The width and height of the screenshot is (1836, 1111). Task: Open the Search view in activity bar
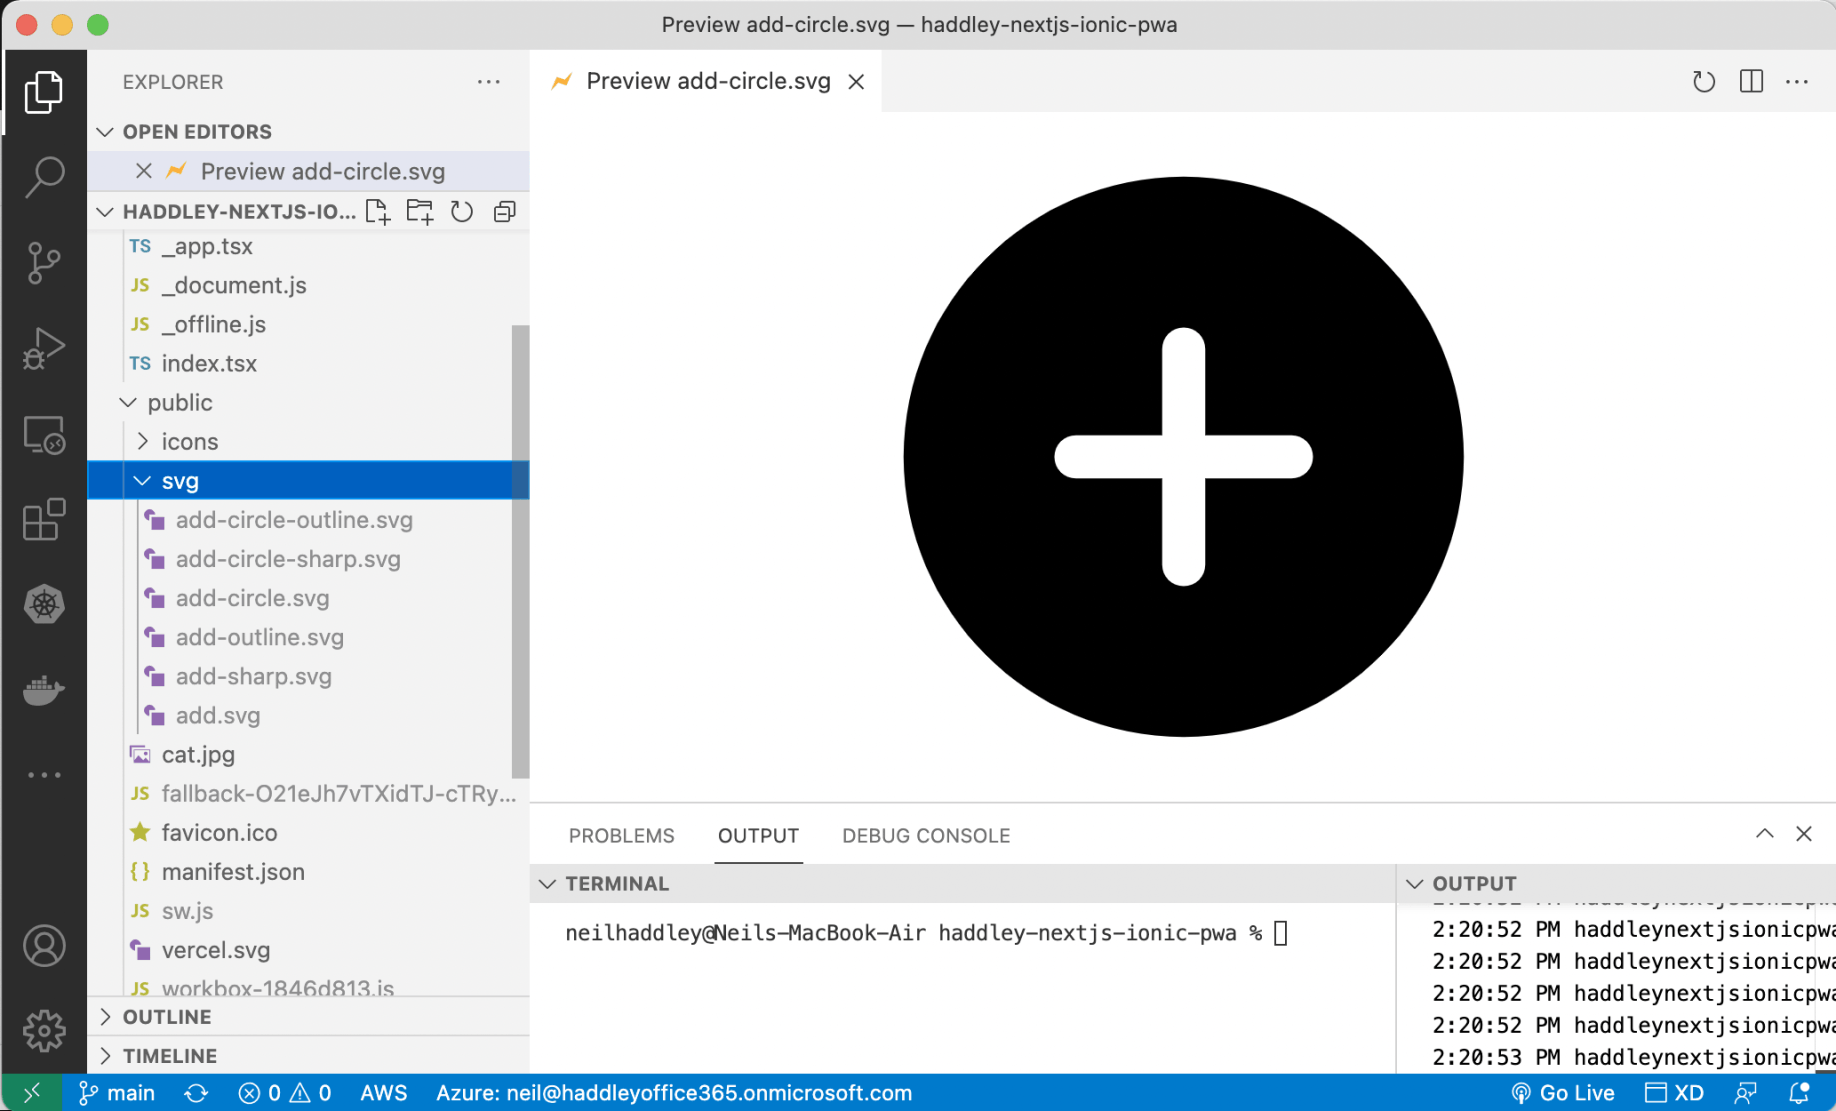coord(44,177)
